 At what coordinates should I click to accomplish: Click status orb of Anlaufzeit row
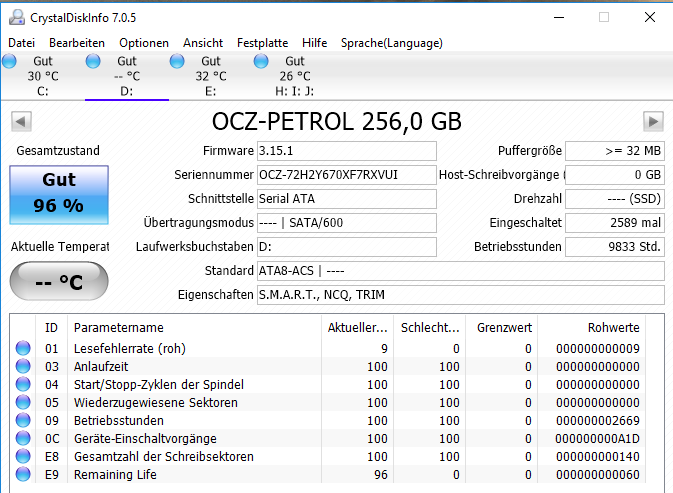(x=23, y=366)
